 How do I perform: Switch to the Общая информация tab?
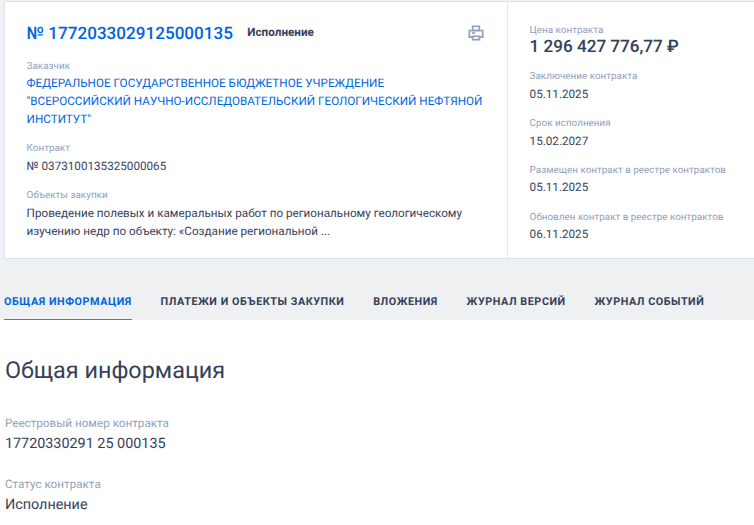[68, 301]
